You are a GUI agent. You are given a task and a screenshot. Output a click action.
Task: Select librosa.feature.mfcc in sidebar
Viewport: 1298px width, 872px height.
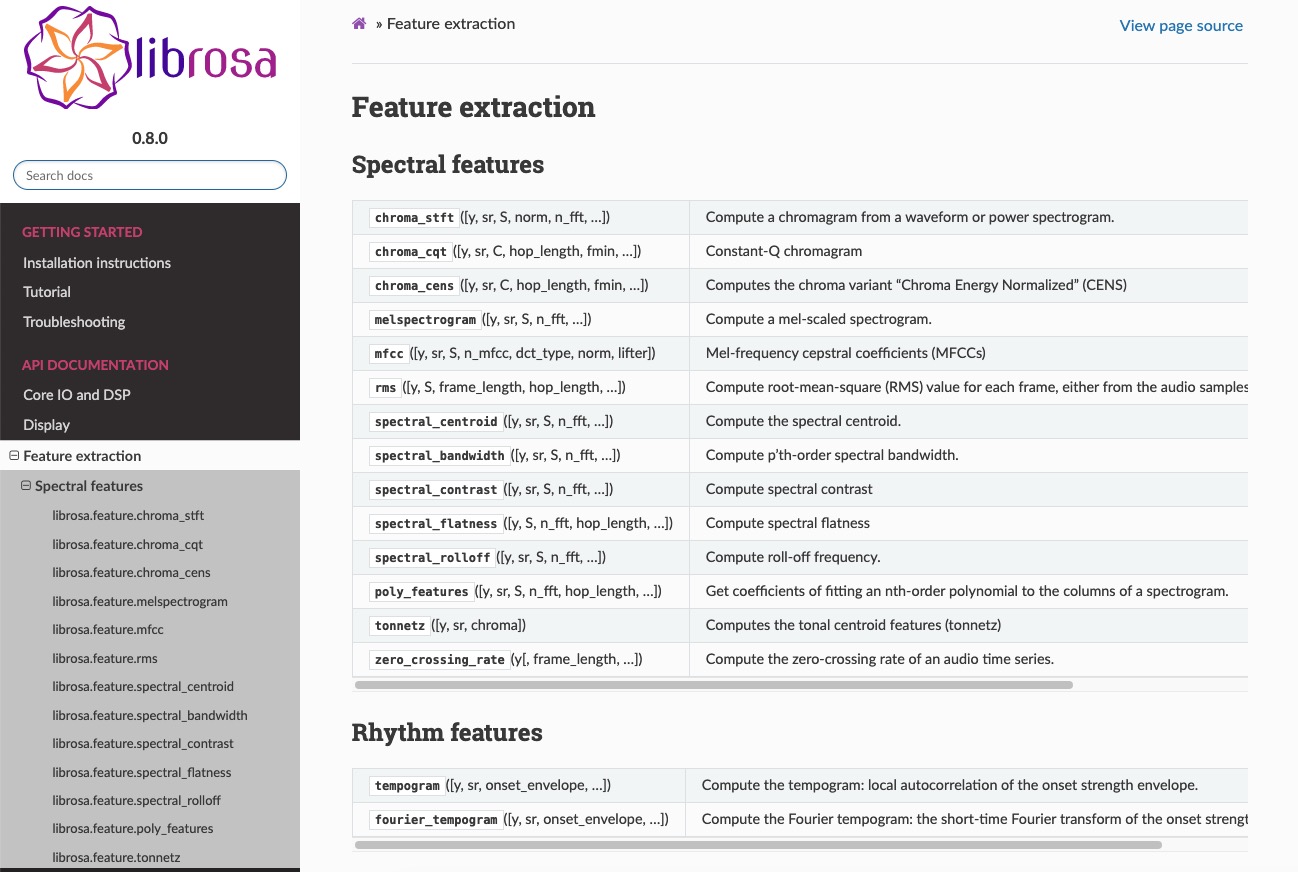coord(108,630)
